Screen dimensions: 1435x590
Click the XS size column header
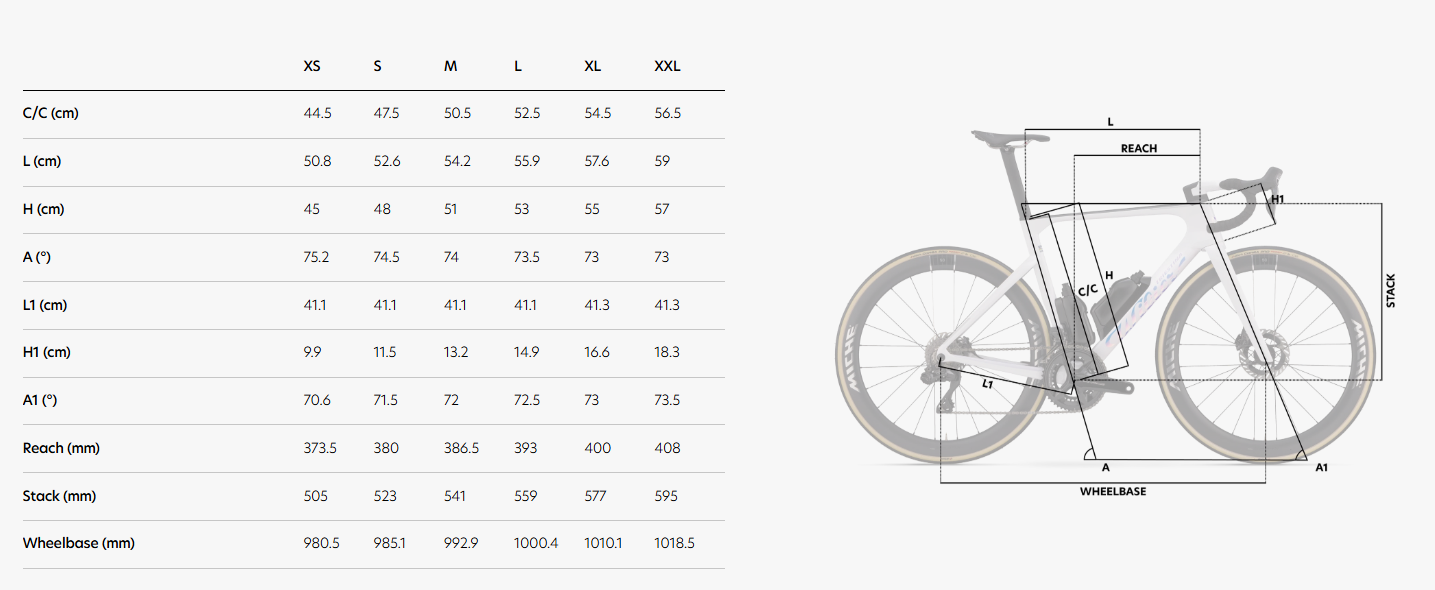pos(312,66)
